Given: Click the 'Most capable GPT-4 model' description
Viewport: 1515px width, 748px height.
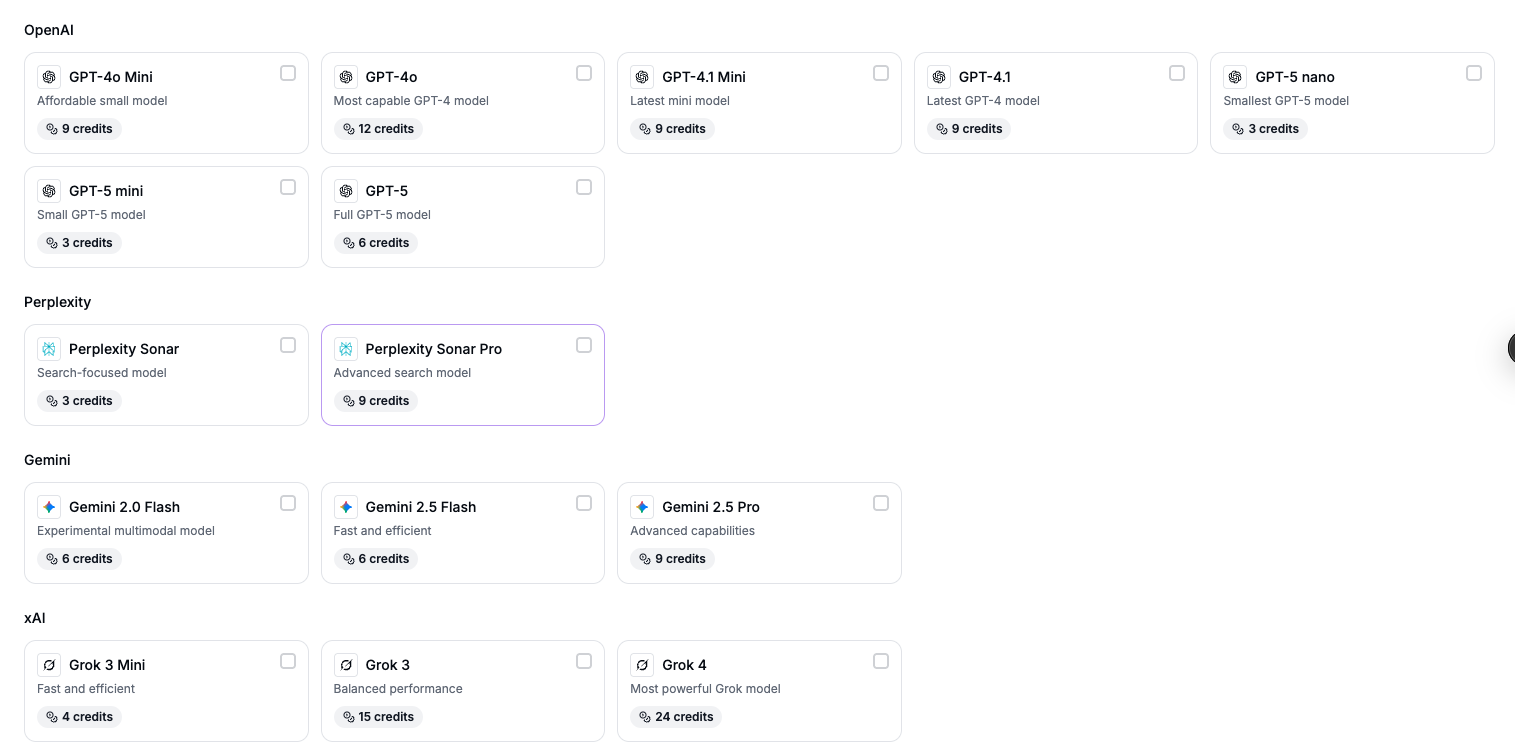Looking at the screenshot, I should point(411,101).
